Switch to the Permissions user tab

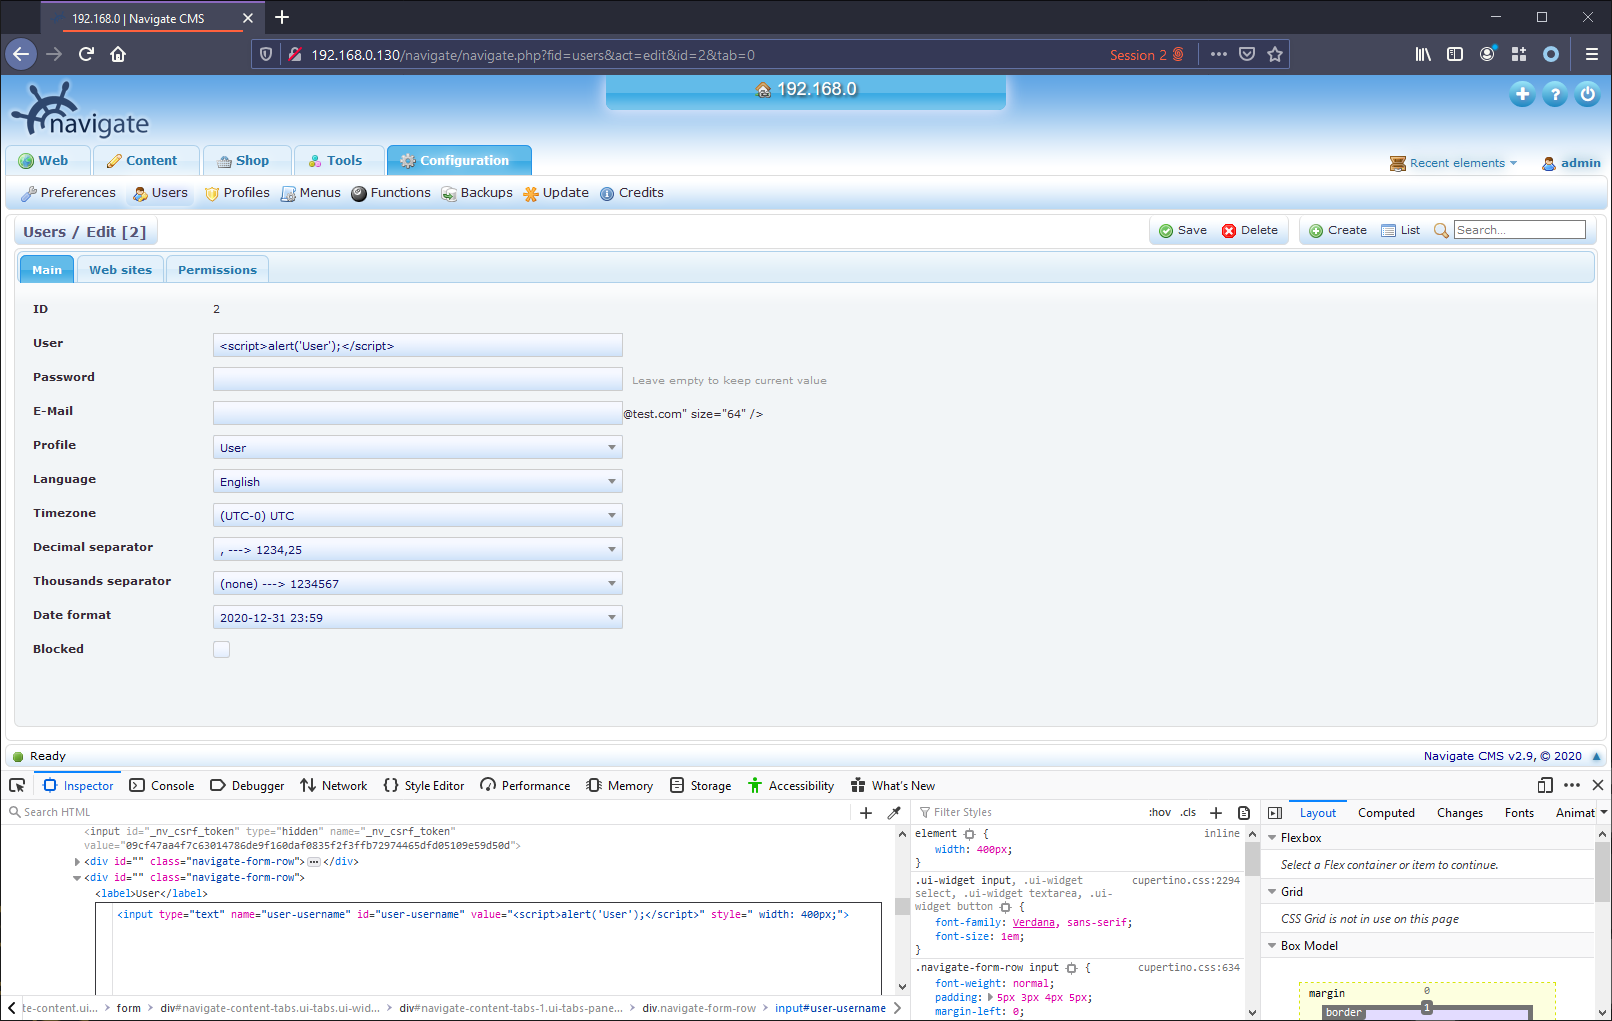[217, 269]
